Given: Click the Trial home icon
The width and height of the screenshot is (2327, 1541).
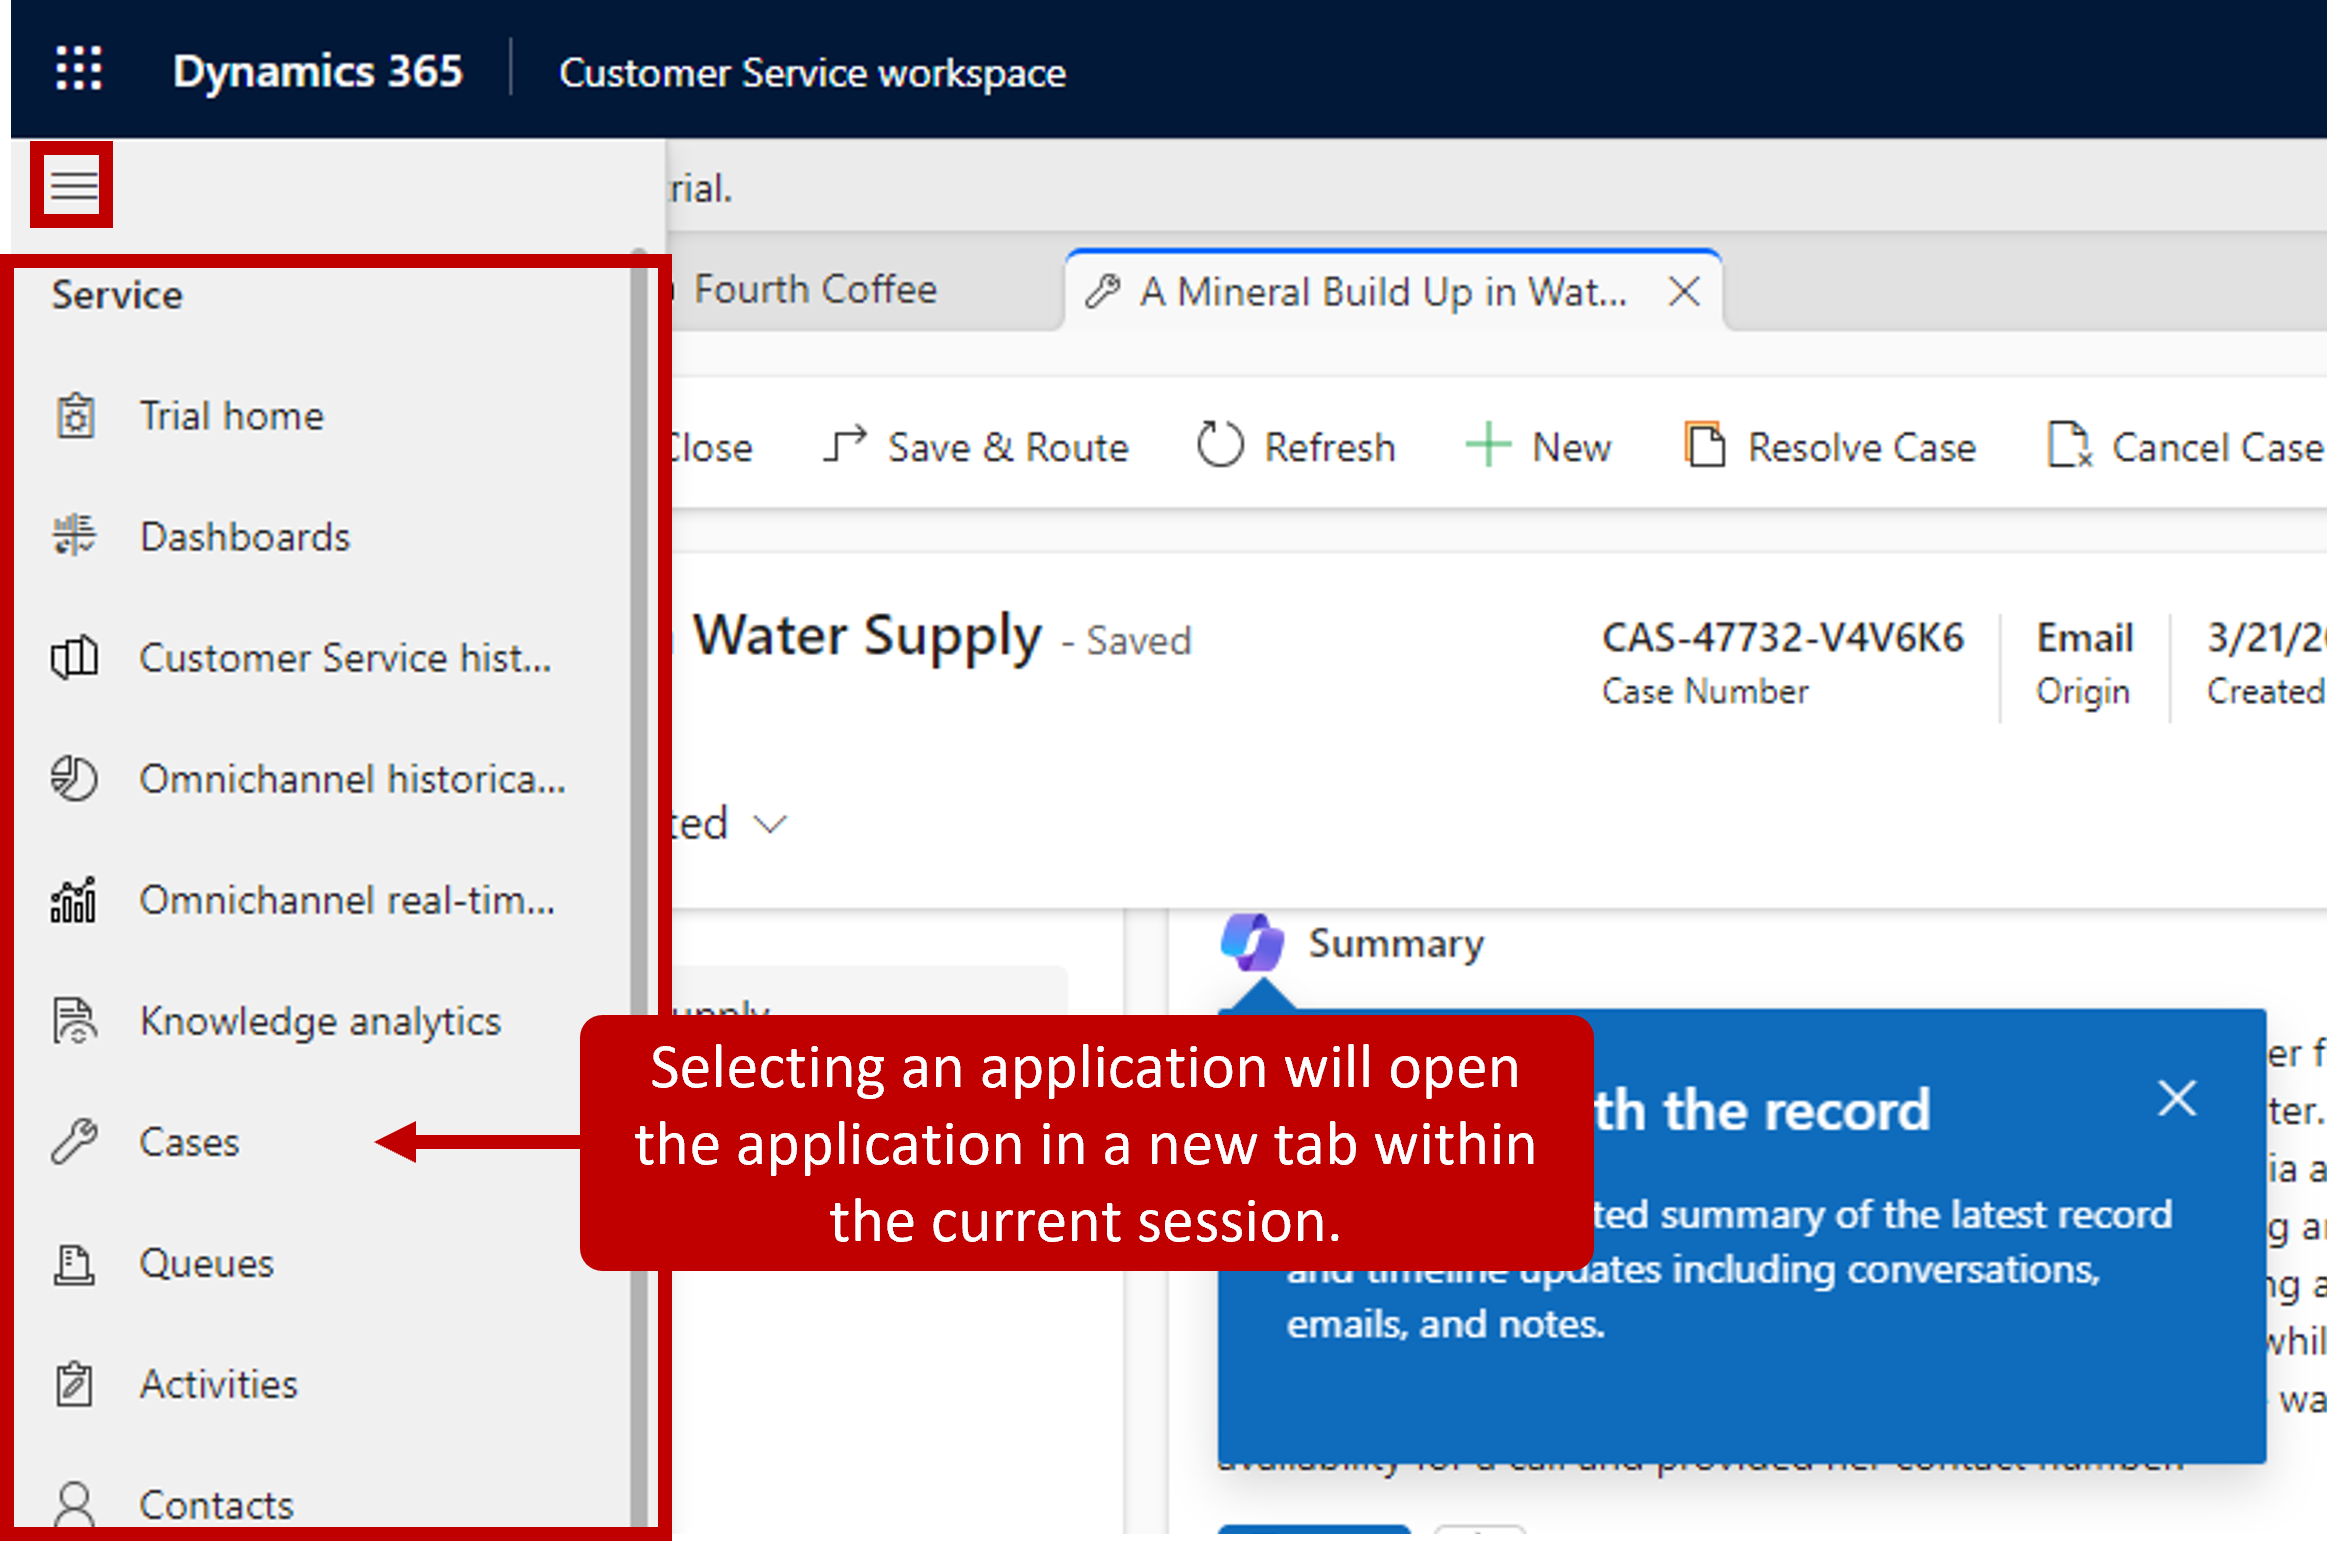Looking at the screenshot, I should point(75,416).
